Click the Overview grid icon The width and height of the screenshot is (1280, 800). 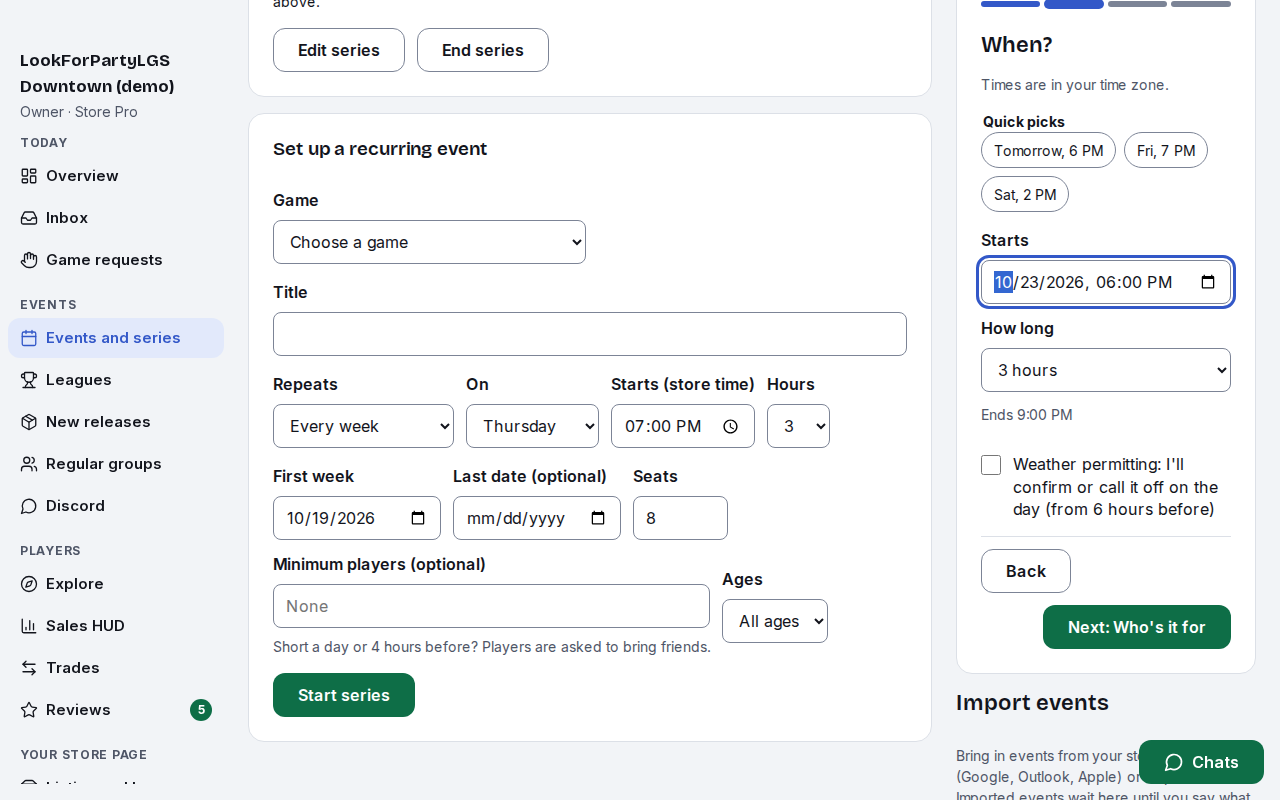click(x=29, y=176)
